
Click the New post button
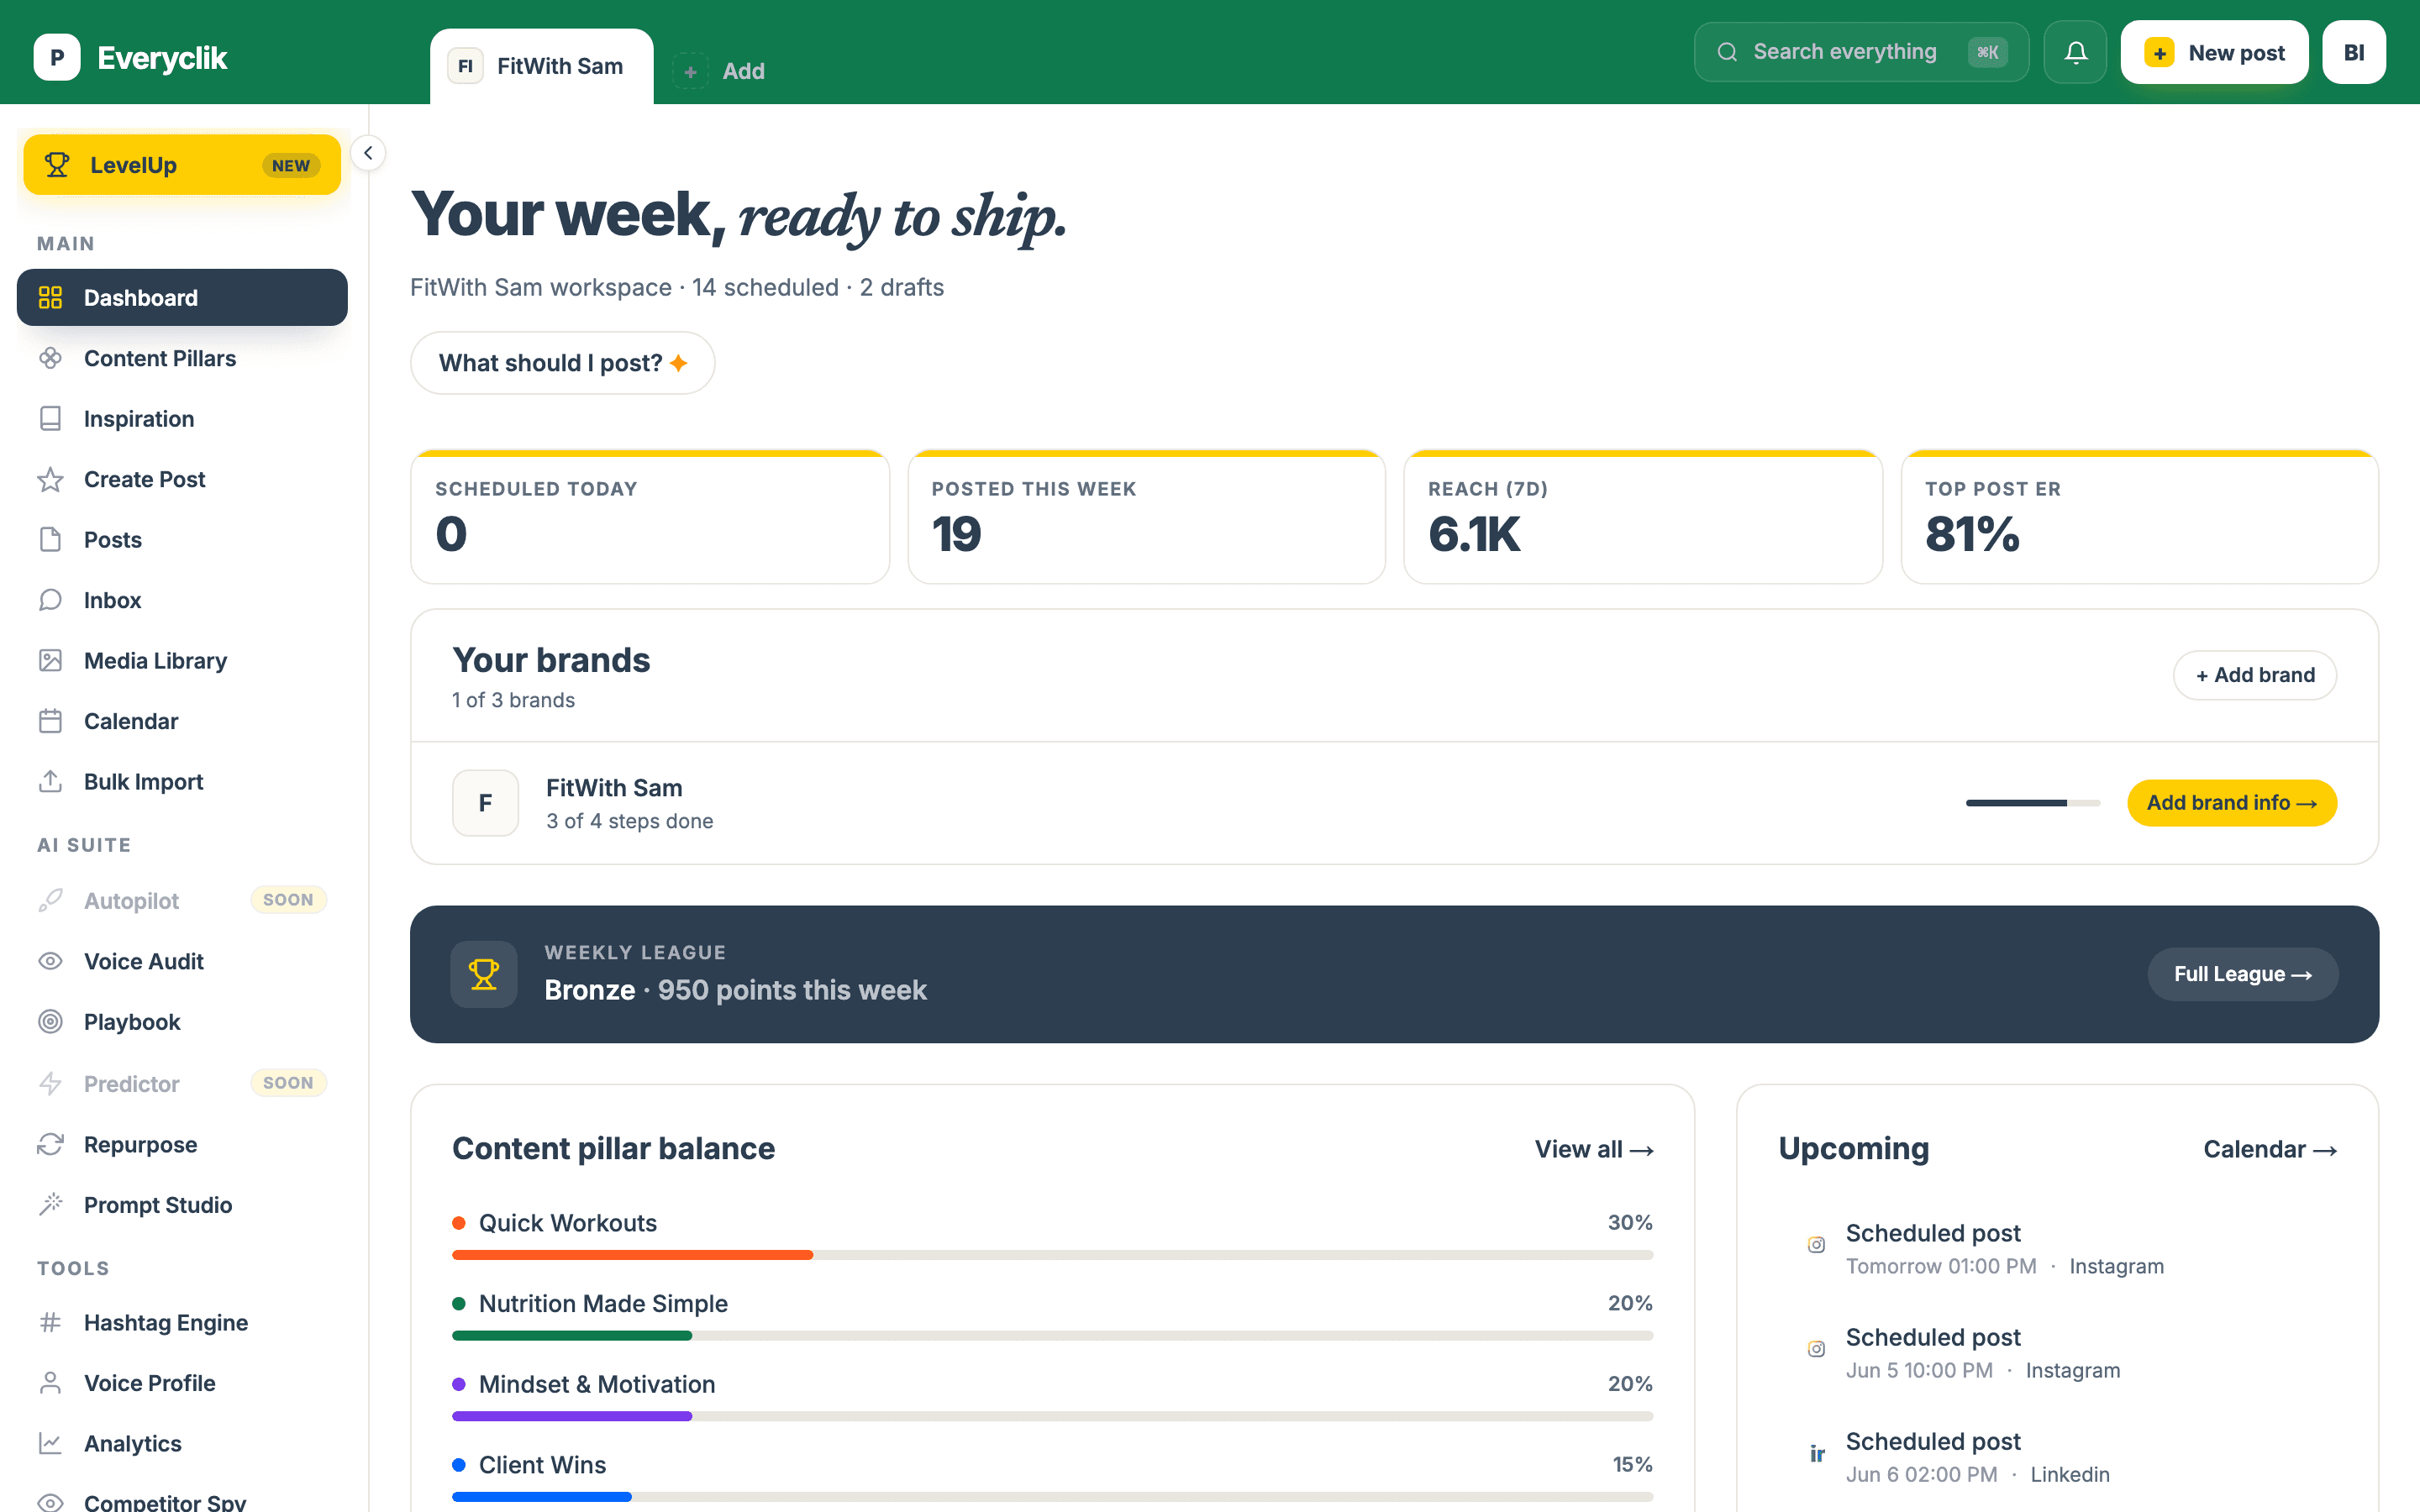click(x=2214, y=52)
